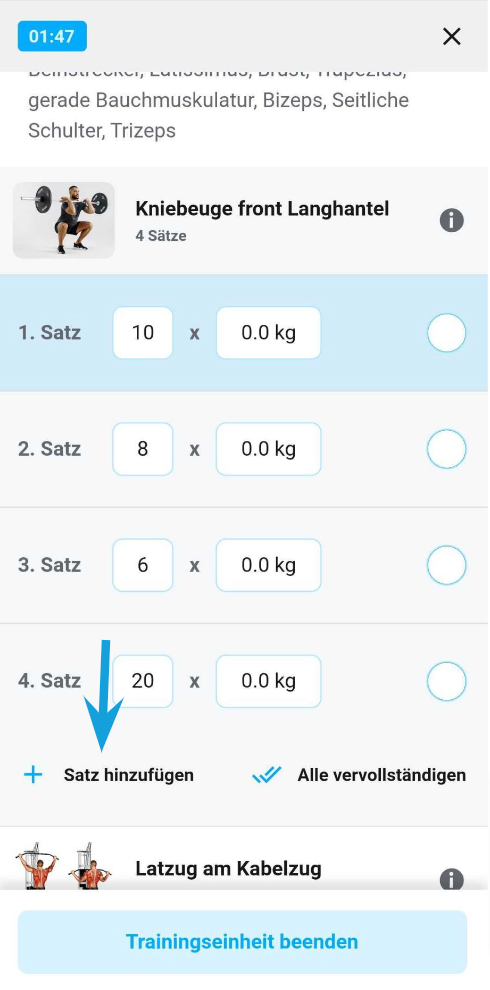Edit weight field of 2. Satz
490x990 pixels.
(268, 449)
